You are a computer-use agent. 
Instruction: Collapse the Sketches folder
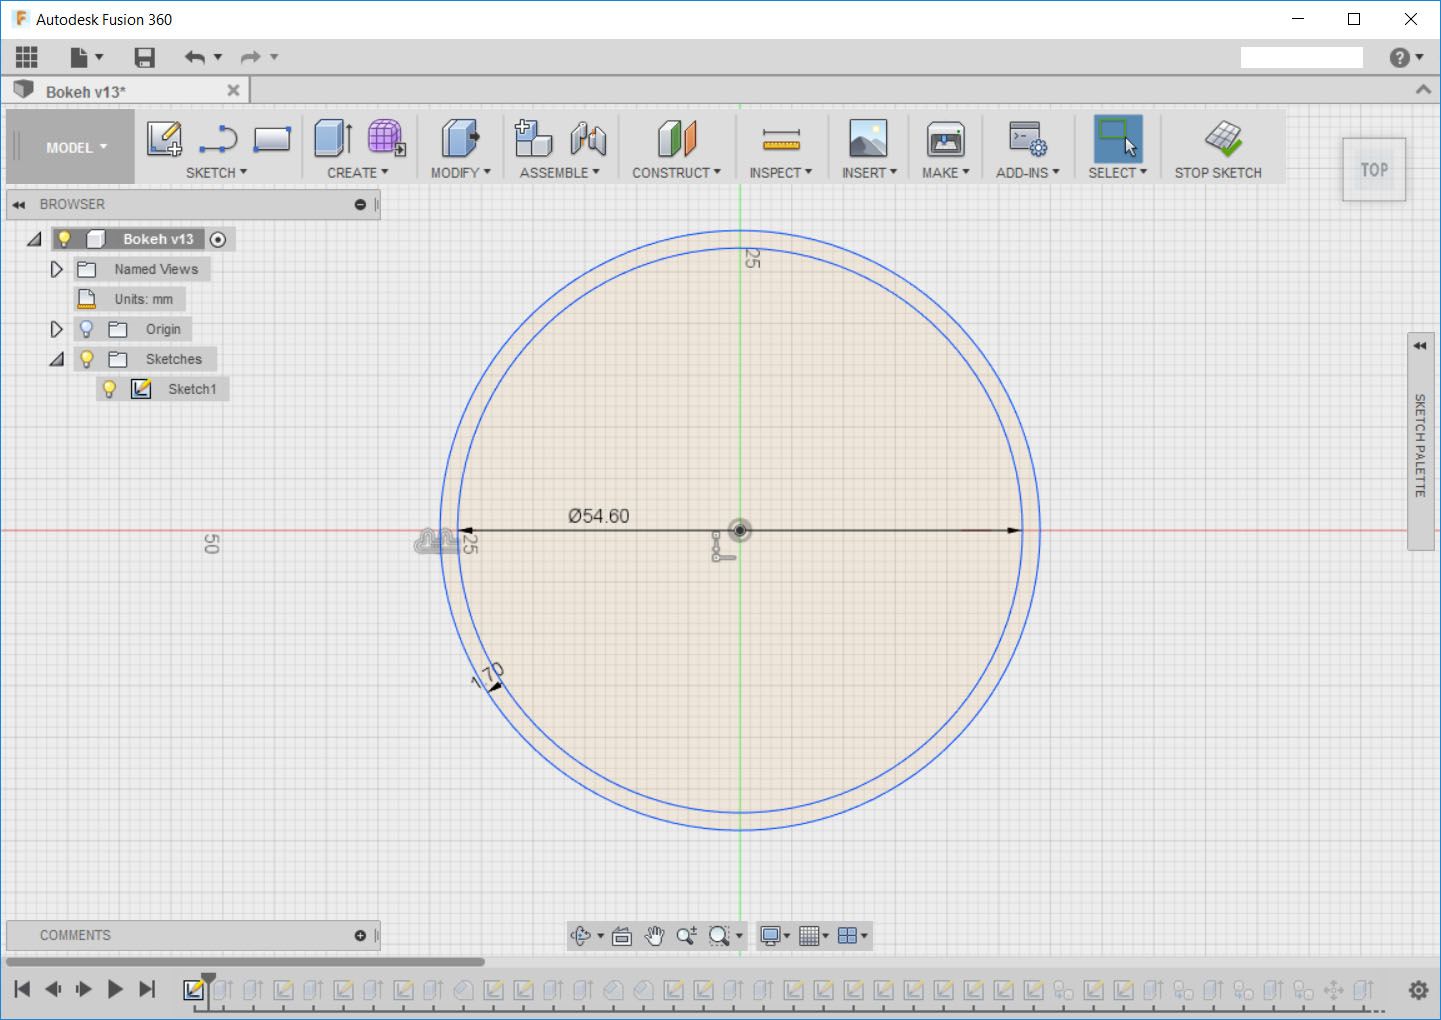pos(56,359)
